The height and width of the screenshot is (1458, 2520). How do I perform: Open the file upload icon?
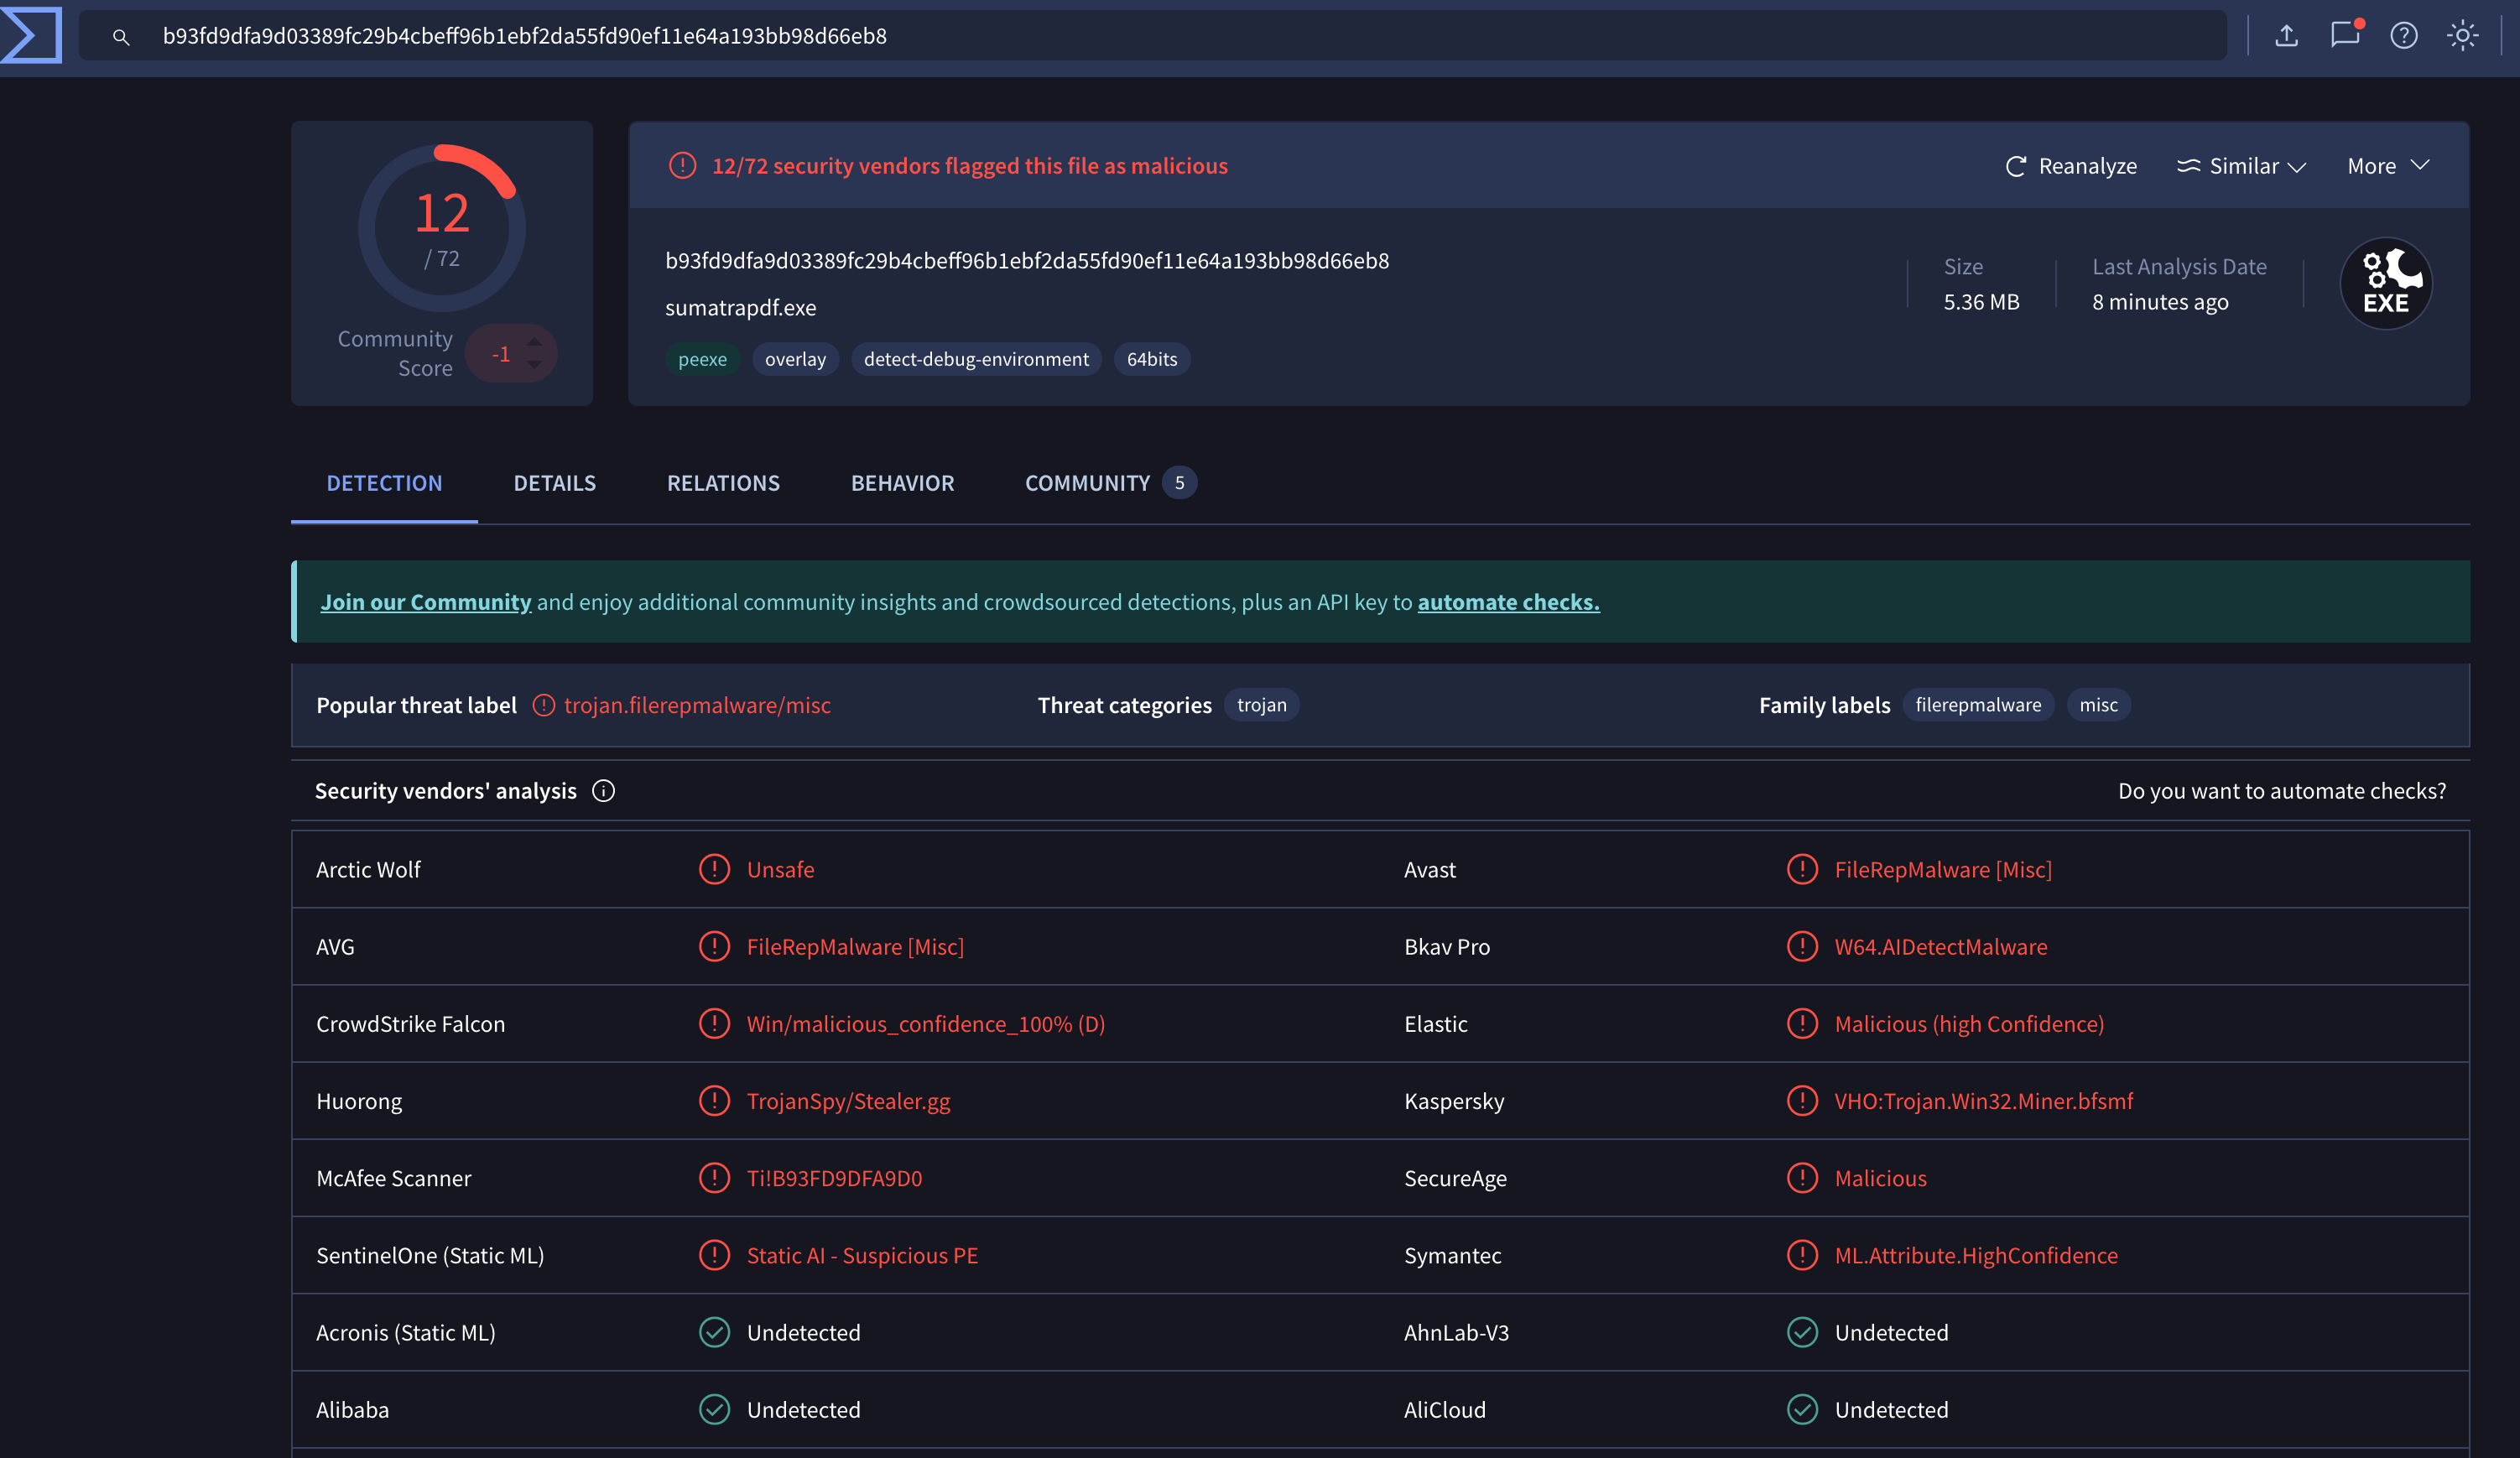tap(2286, 34)
